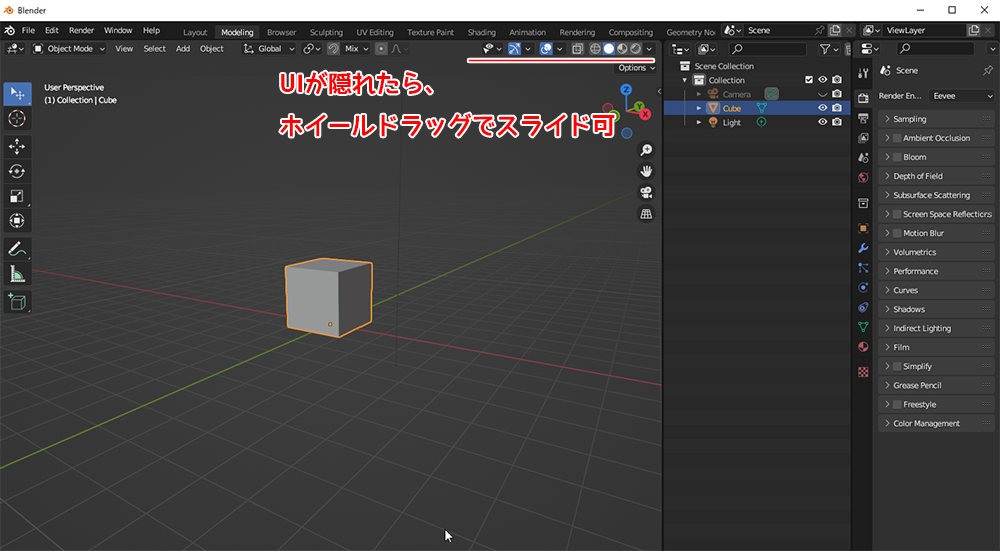Select the Annotate pencil tool
Image resolution: width=1000 pixels, height=551 pixels.
click(17, 248)
